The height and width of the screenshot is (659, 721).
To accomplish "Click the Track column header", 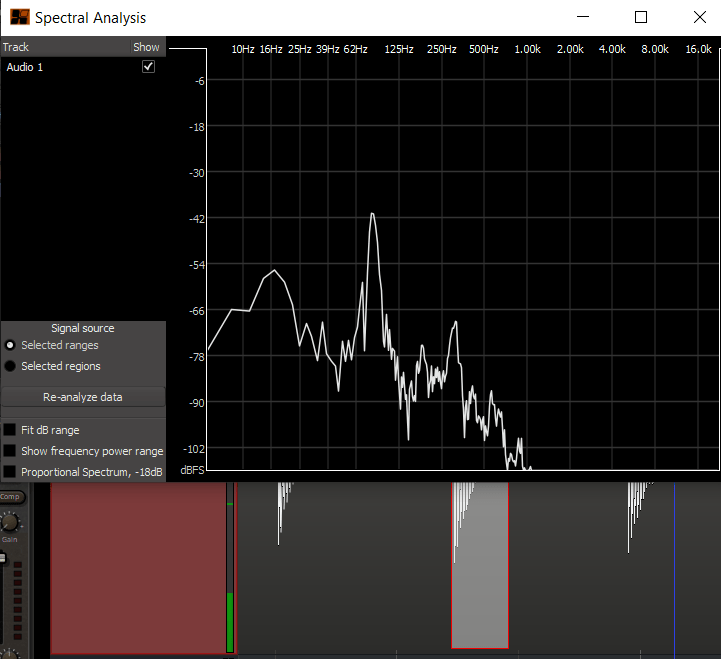I will pyautogui.click(x=16, y=47).
